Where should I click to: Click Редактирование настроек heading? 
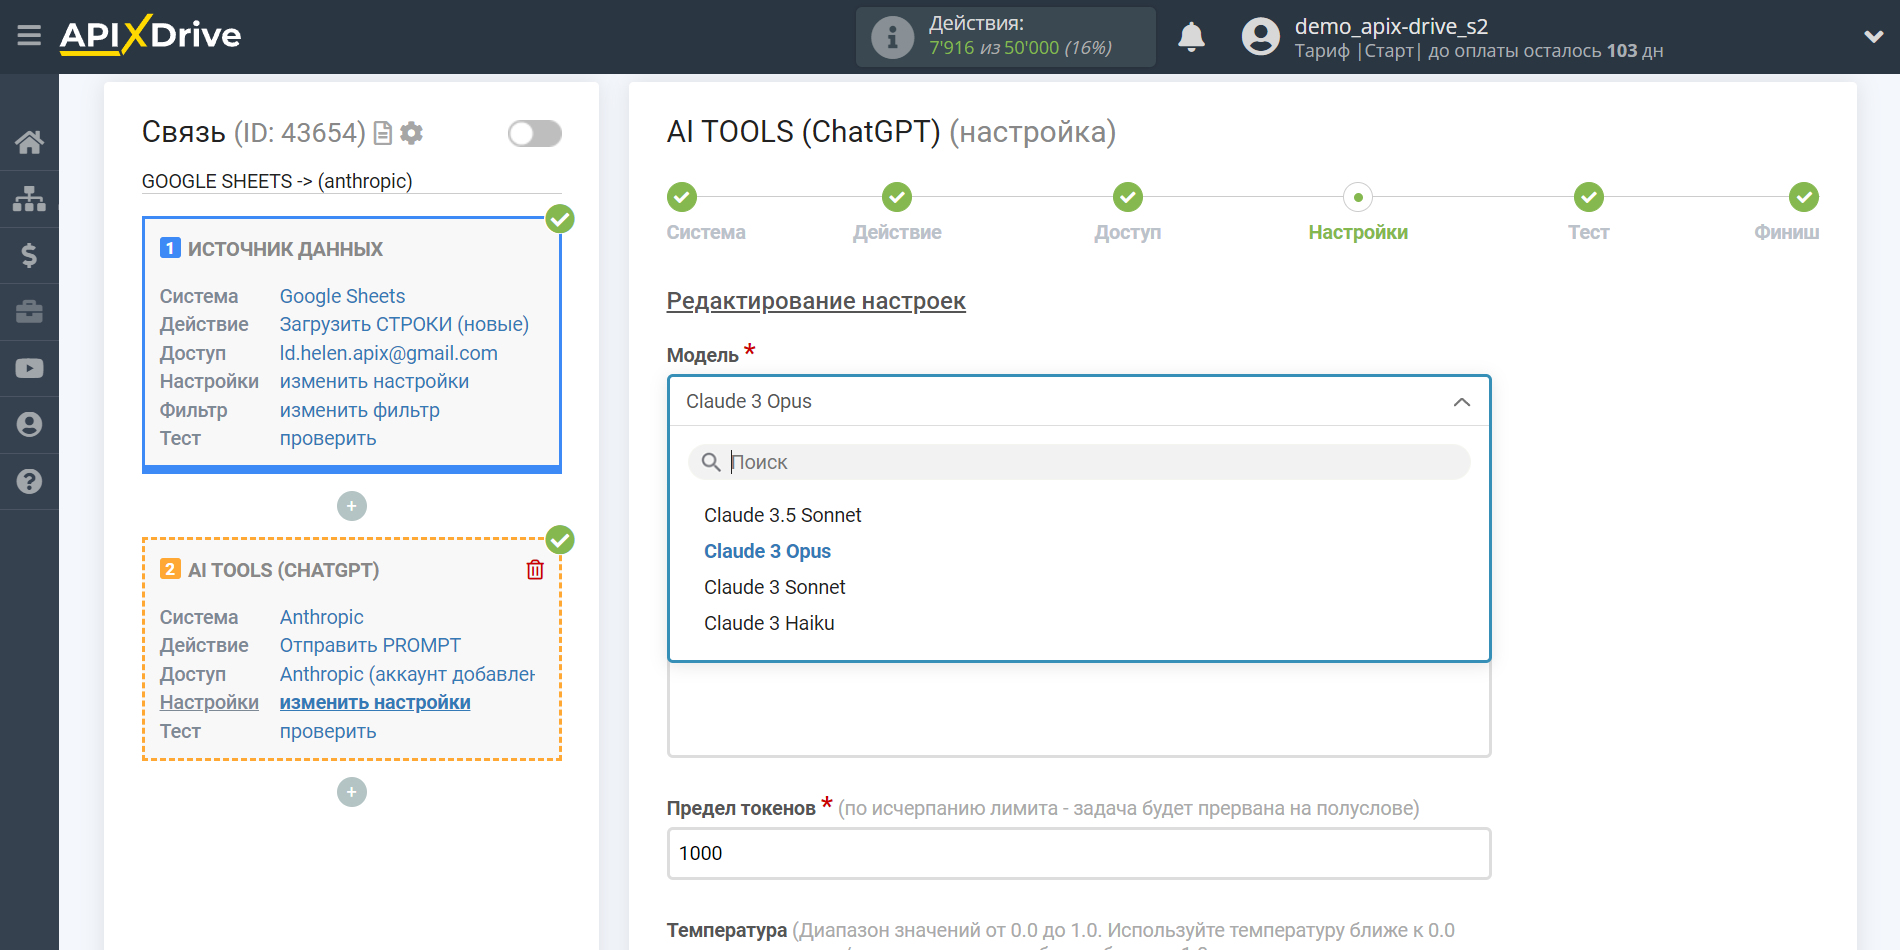click(x=816, y=301)
